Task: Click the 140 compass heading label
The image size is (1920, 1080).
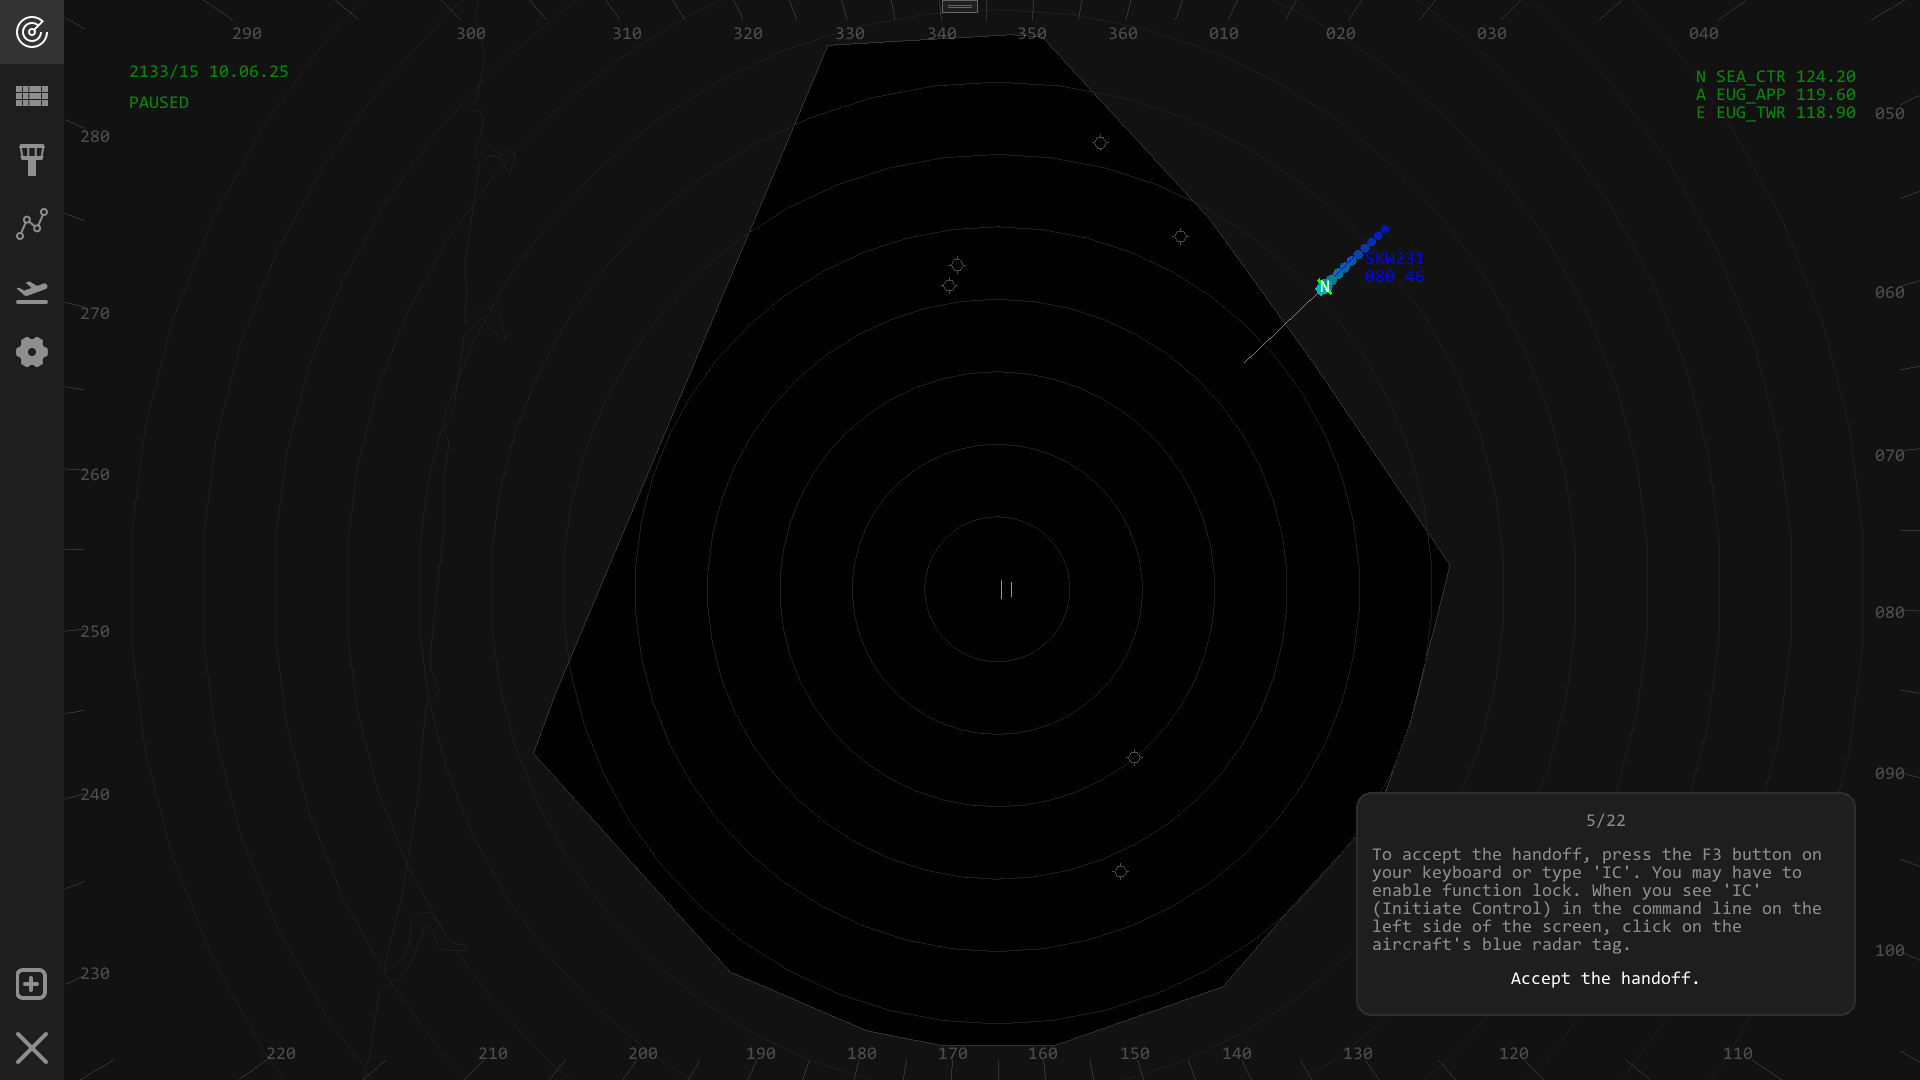Action: [x=1237, y=1054]
